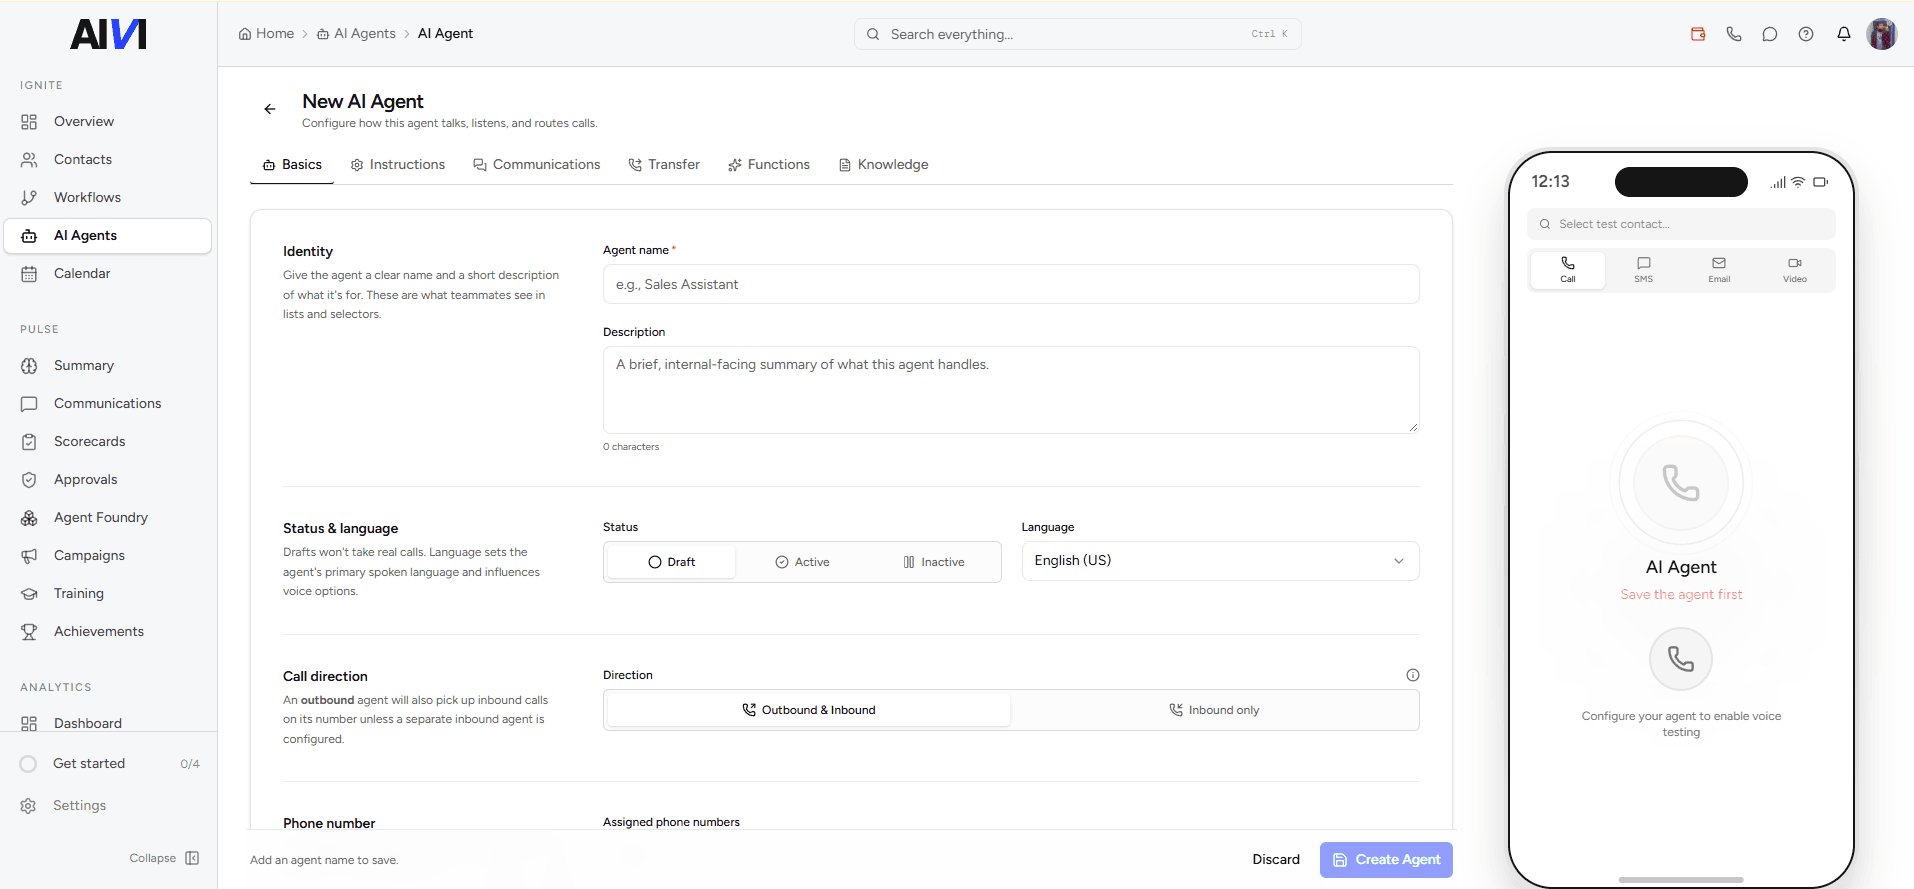
Task: Click the Direction info icon
Action: [1413, 675]
